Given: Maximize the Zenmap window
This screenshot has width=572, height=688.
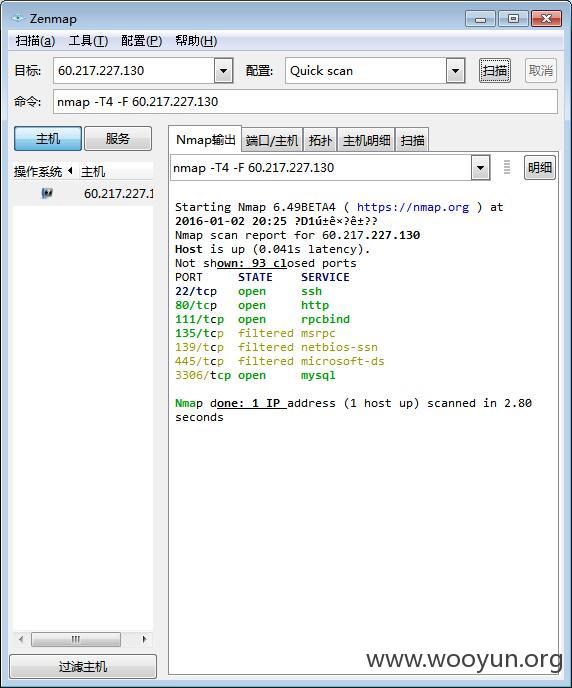Looking at the screenshot, I should coord(513,19).
